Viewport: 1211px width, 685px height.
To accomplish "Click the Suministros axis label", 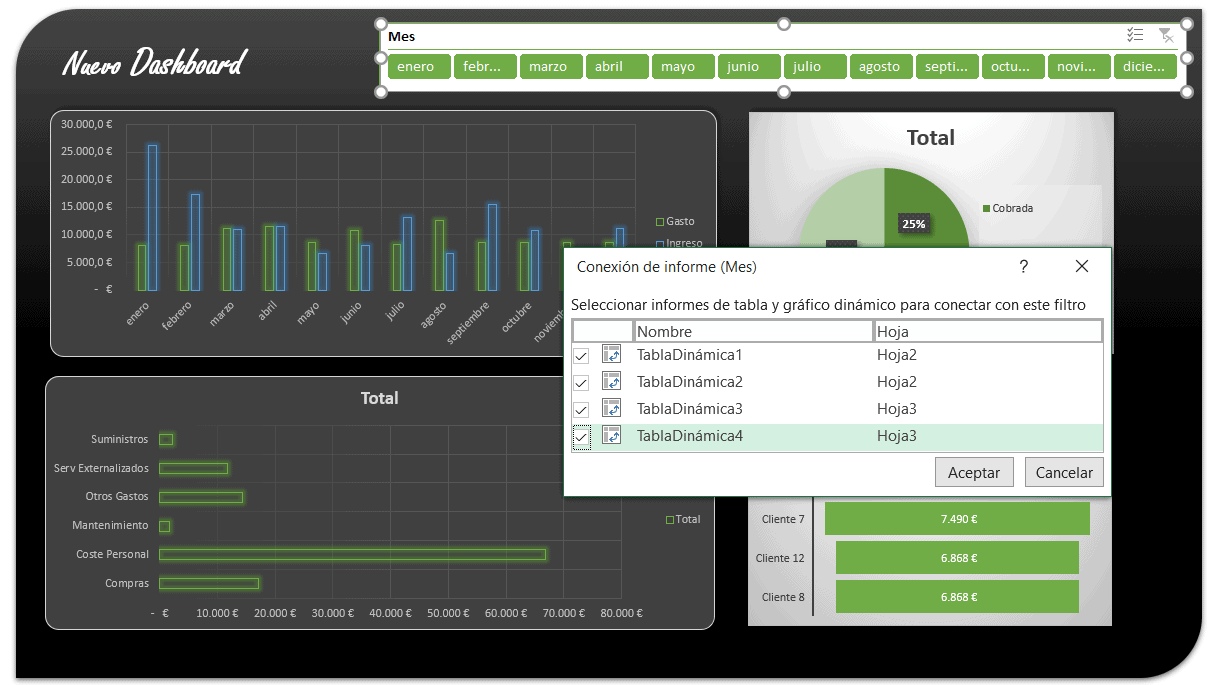I will (x=119, y=439).
